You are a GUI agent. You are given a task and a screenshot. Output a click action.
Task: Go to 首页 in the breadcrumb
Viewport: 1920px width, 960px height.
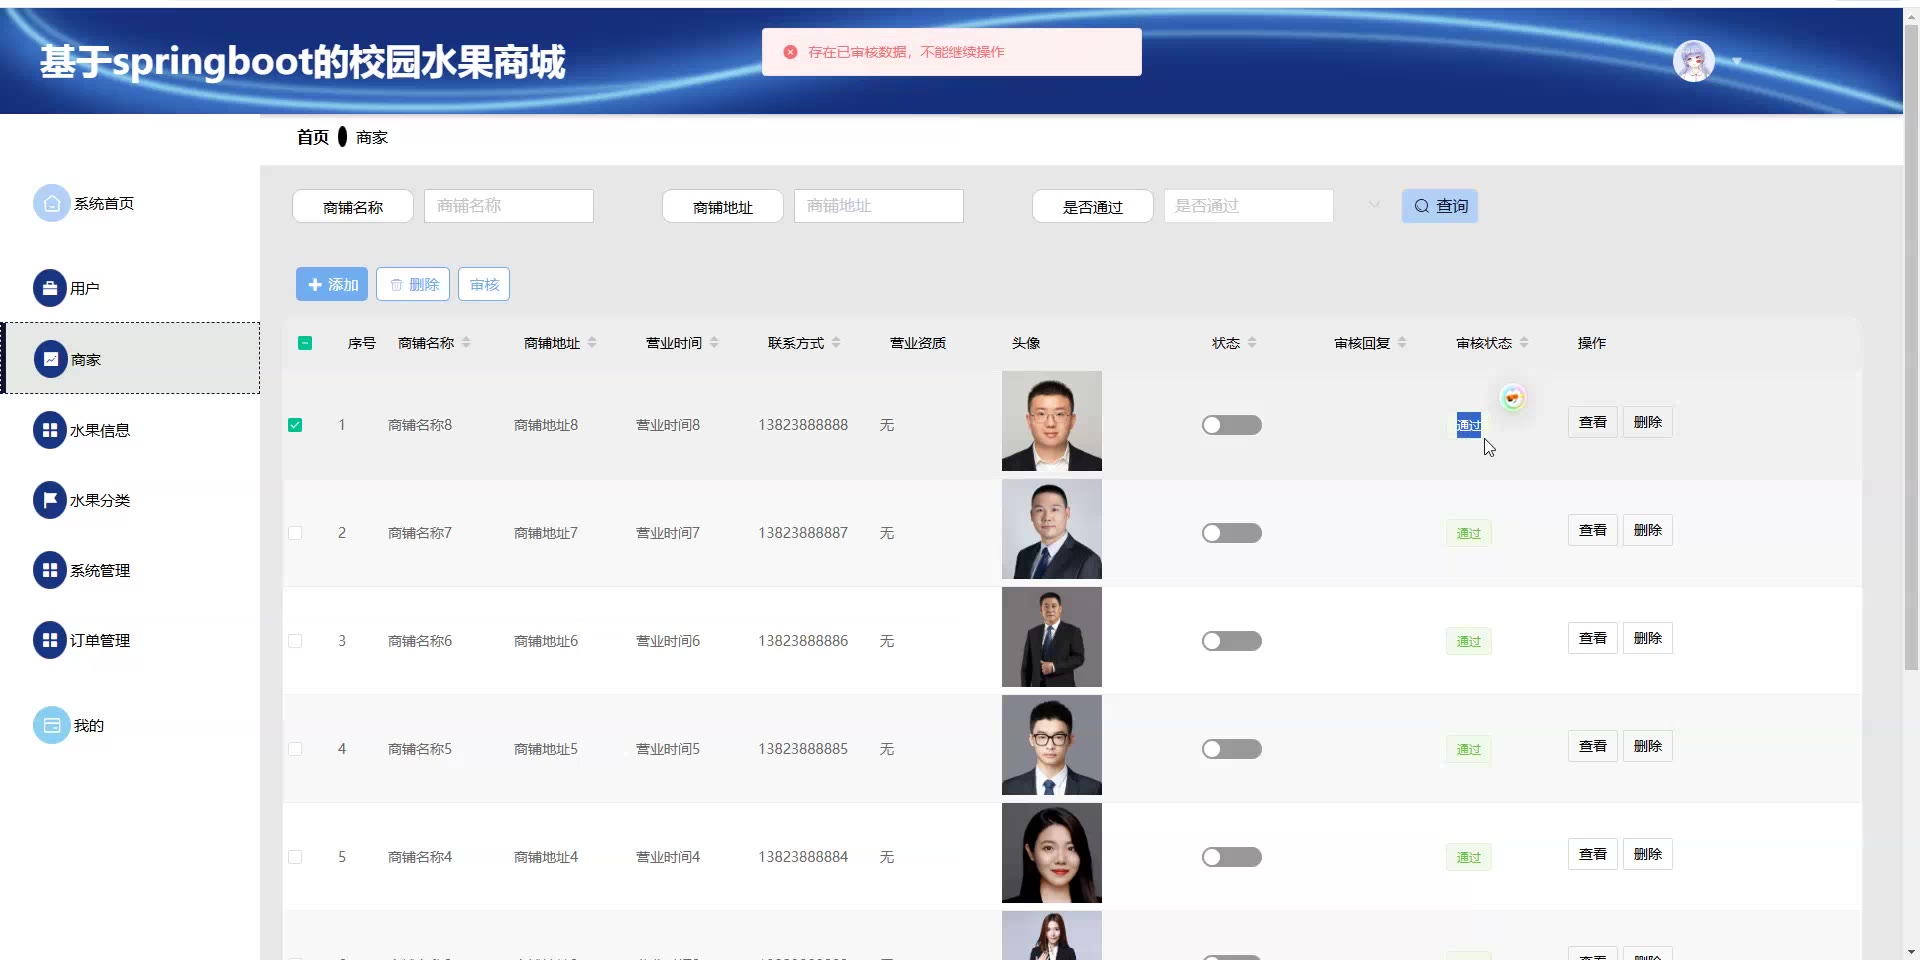[x=312, y=137]
